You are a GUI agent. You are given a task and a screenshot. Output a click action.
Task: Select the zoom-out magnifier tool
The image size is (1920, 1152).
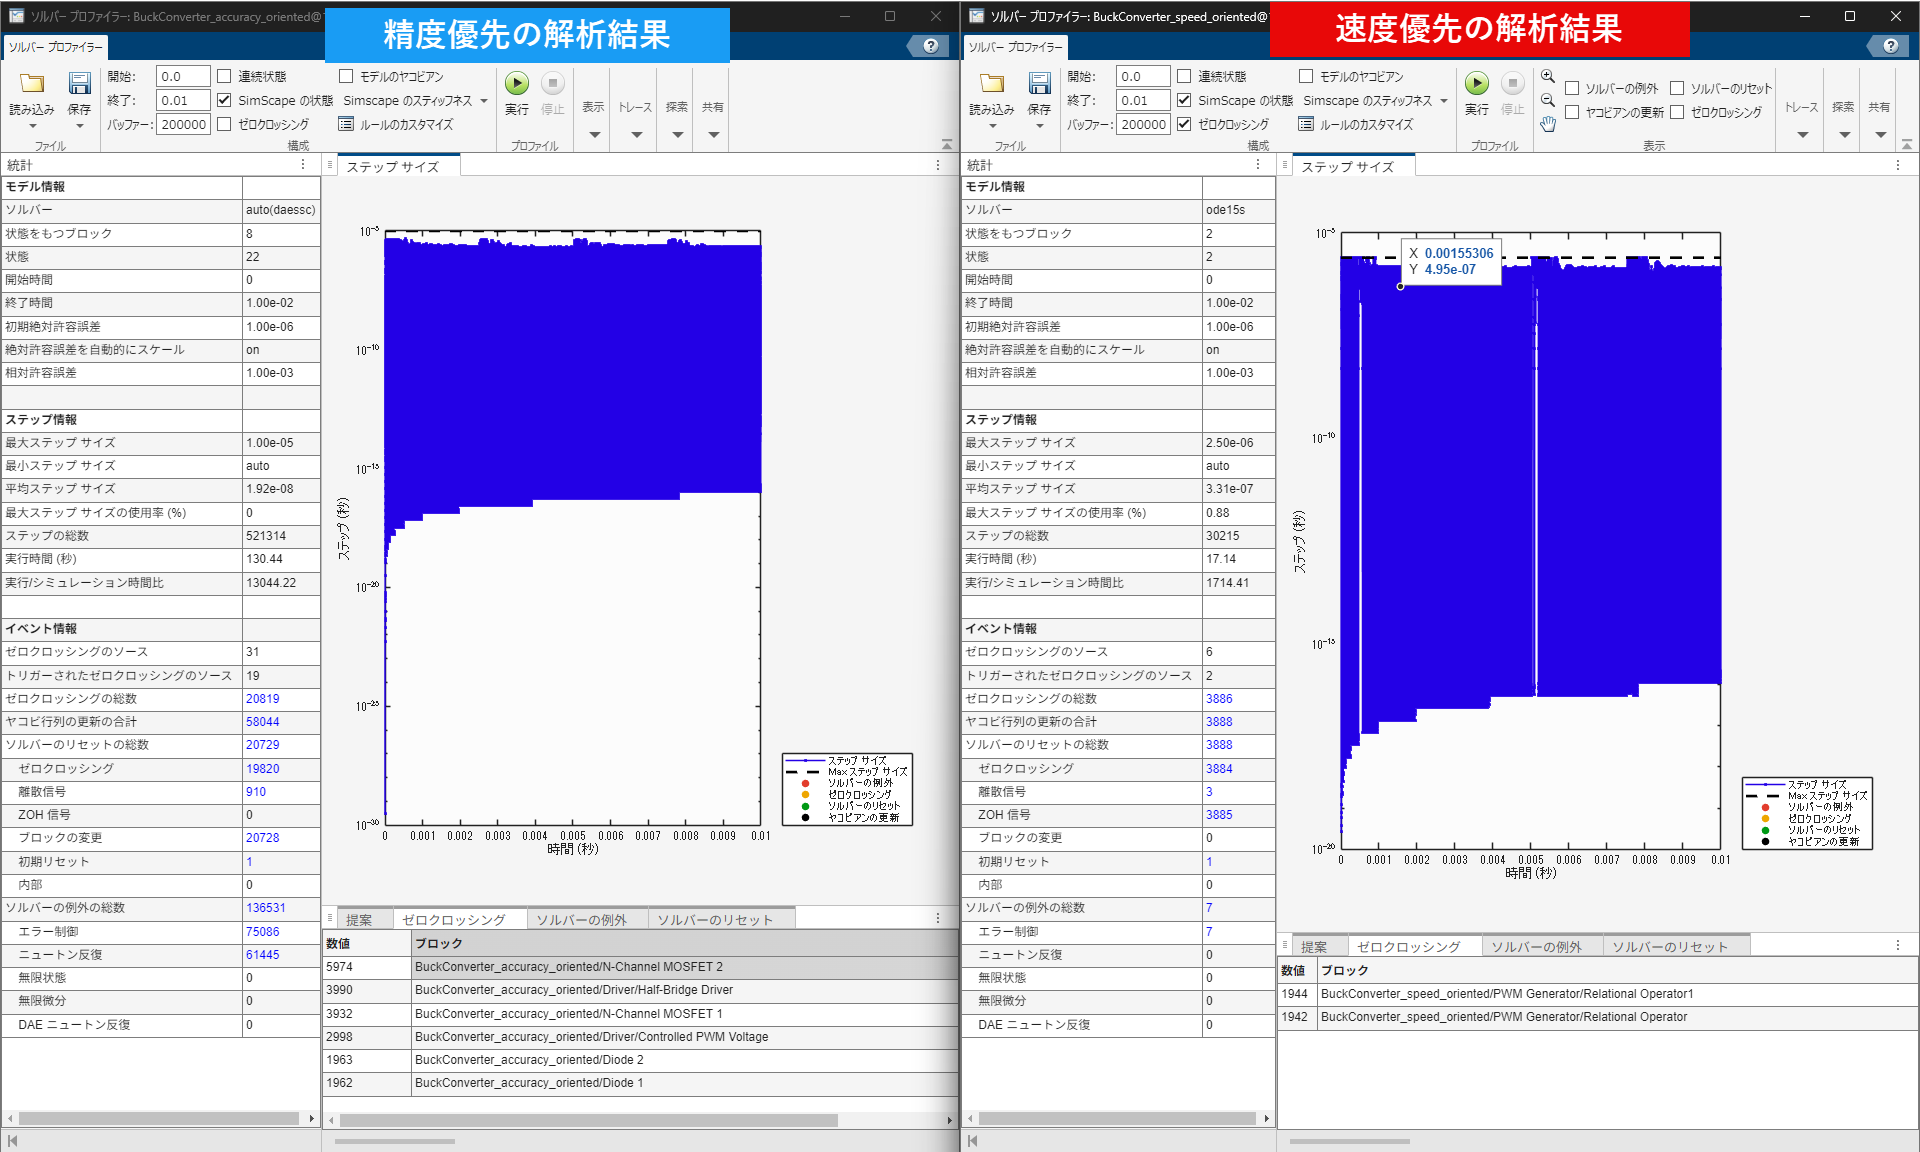tap(1547, 100)
